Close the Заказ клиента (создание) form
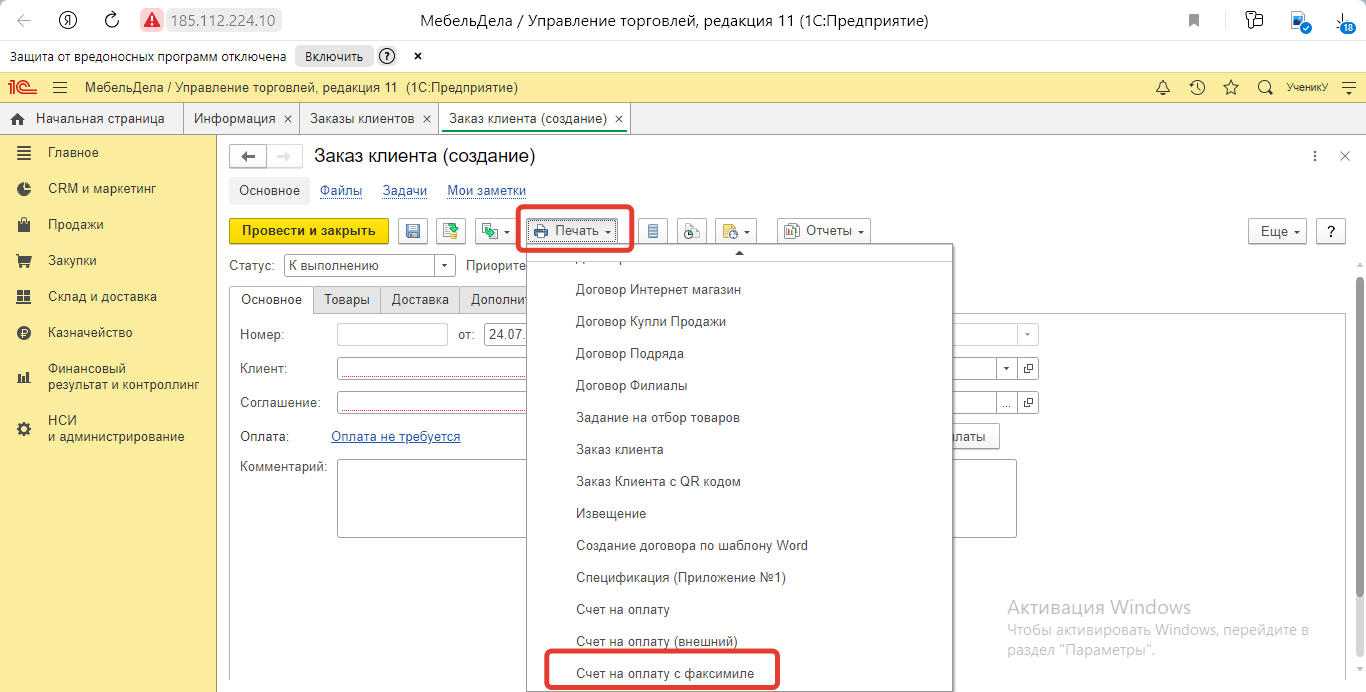This screenshot has width=1366, height=692. tap(1345, 156)
